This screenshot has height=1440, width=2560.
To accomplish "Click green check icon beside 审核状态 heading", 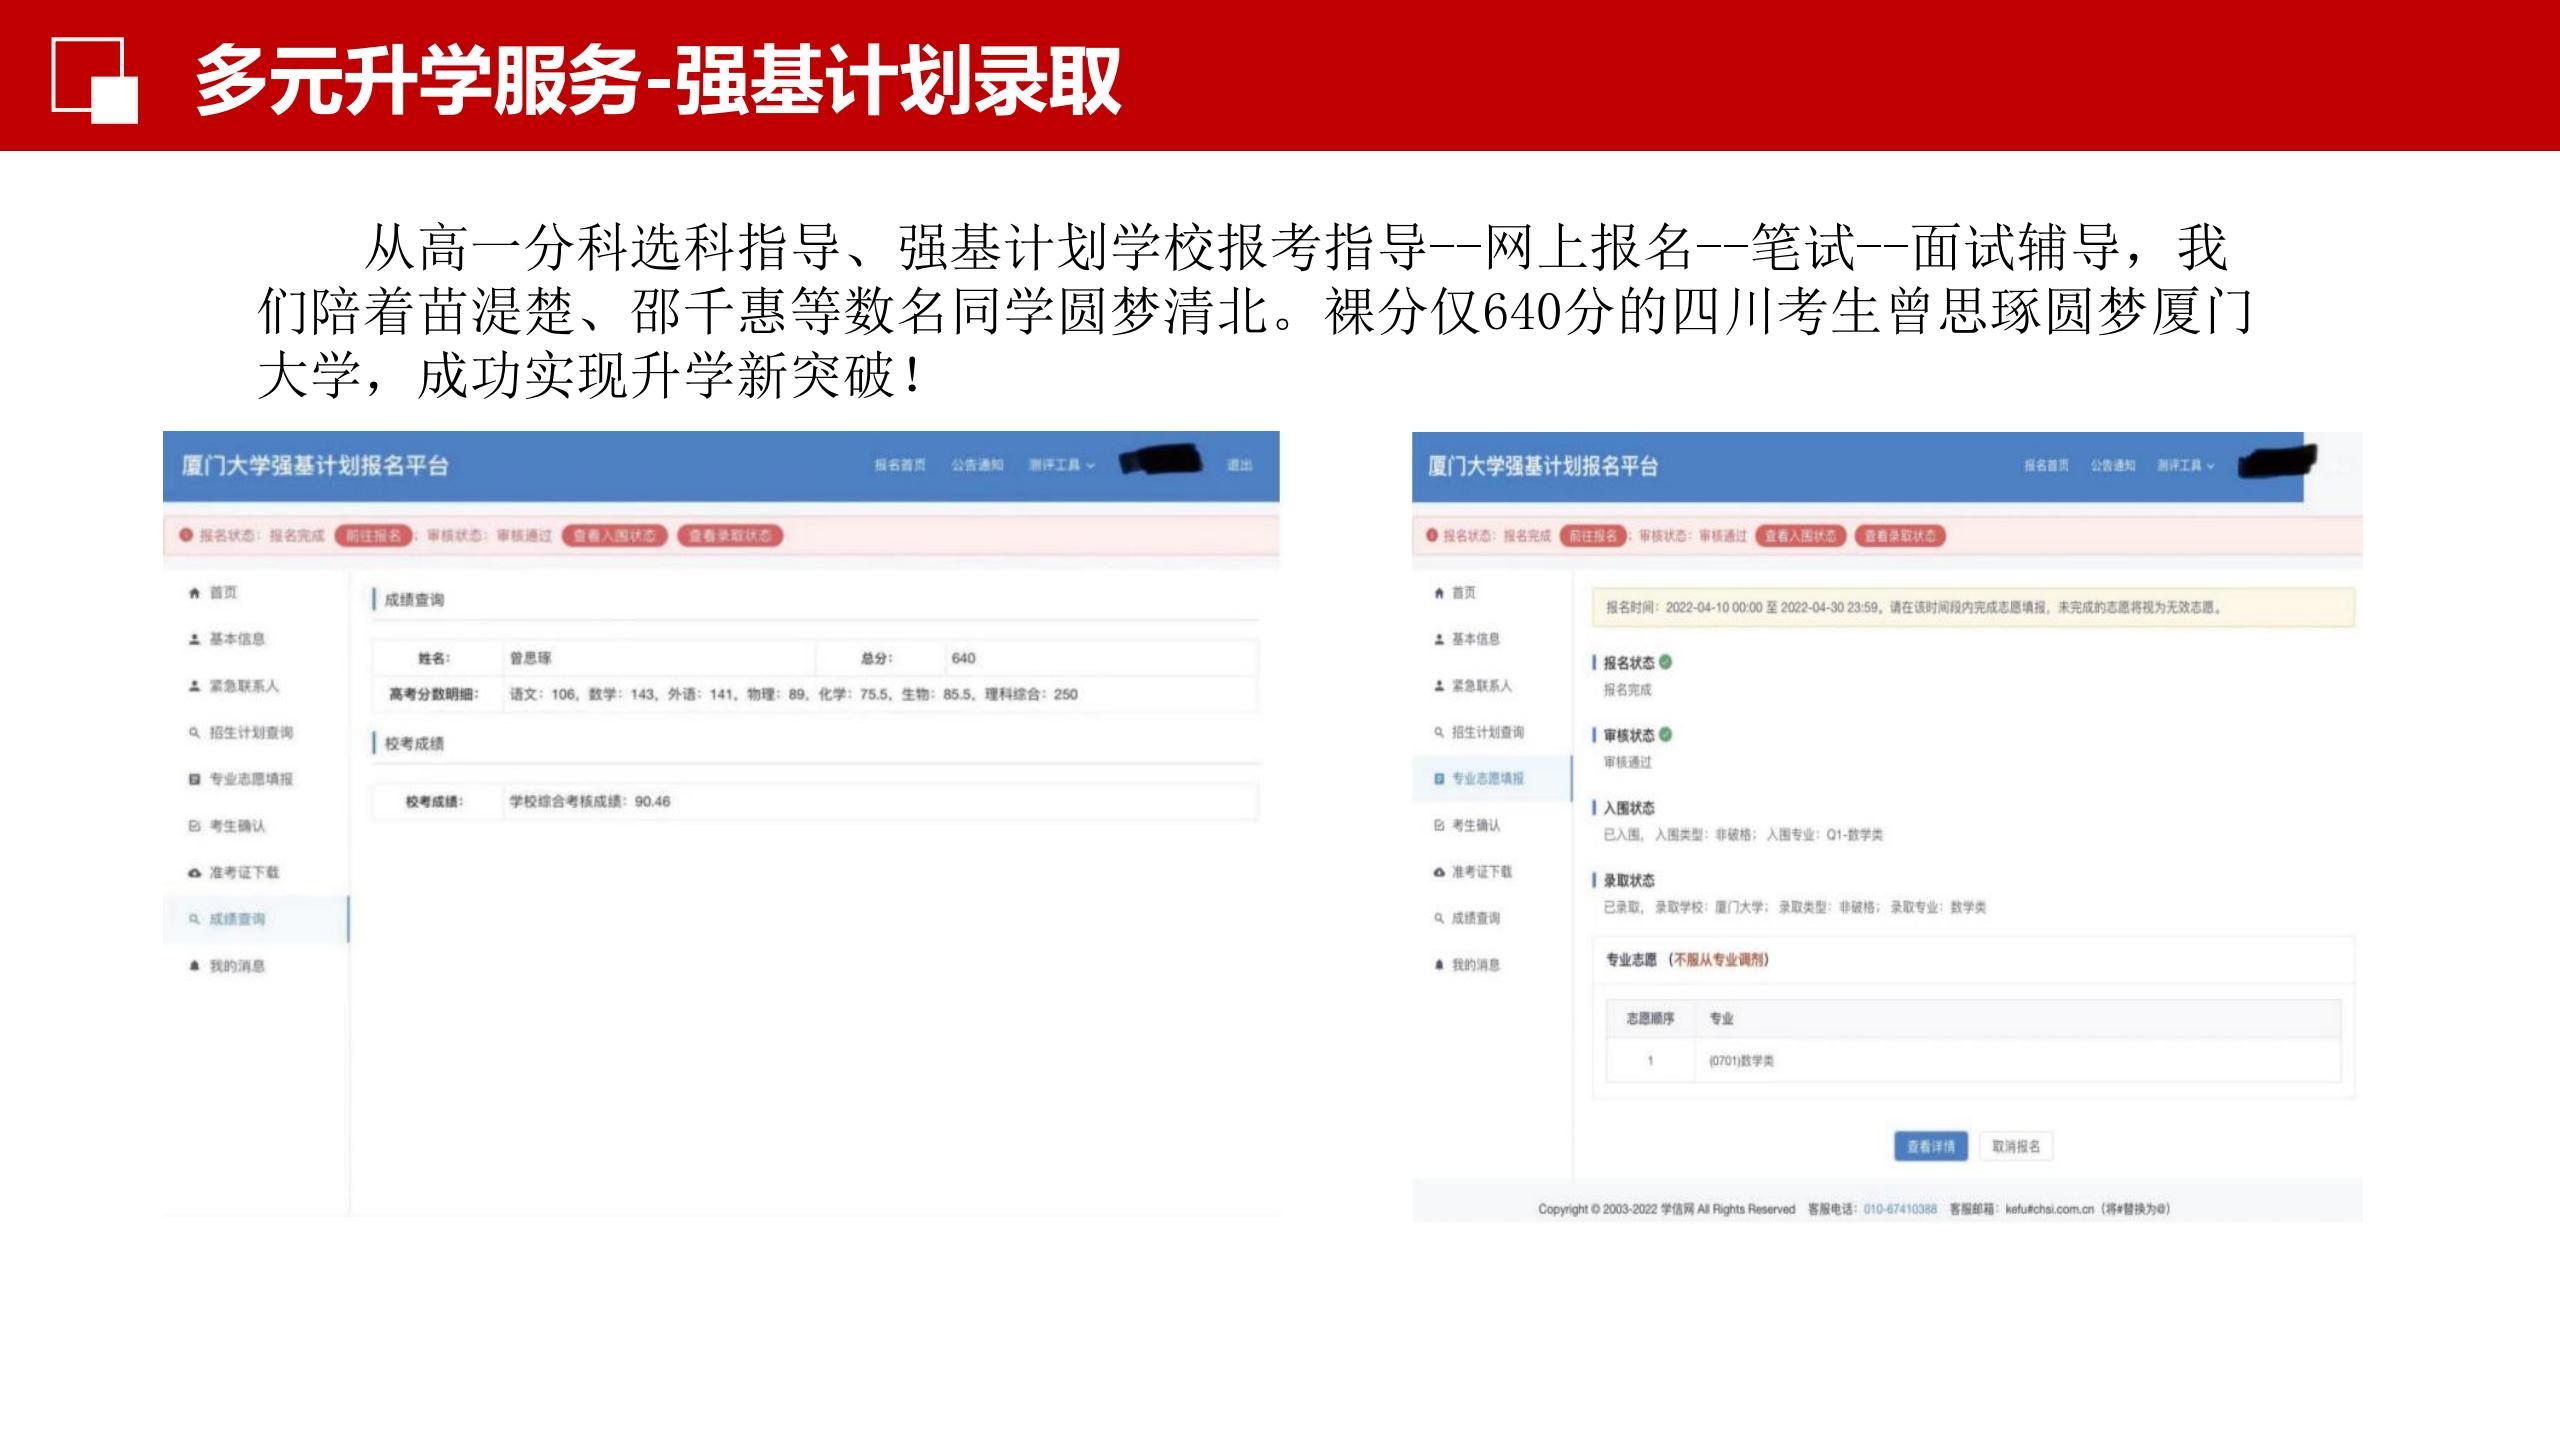I will point(1666,734).
